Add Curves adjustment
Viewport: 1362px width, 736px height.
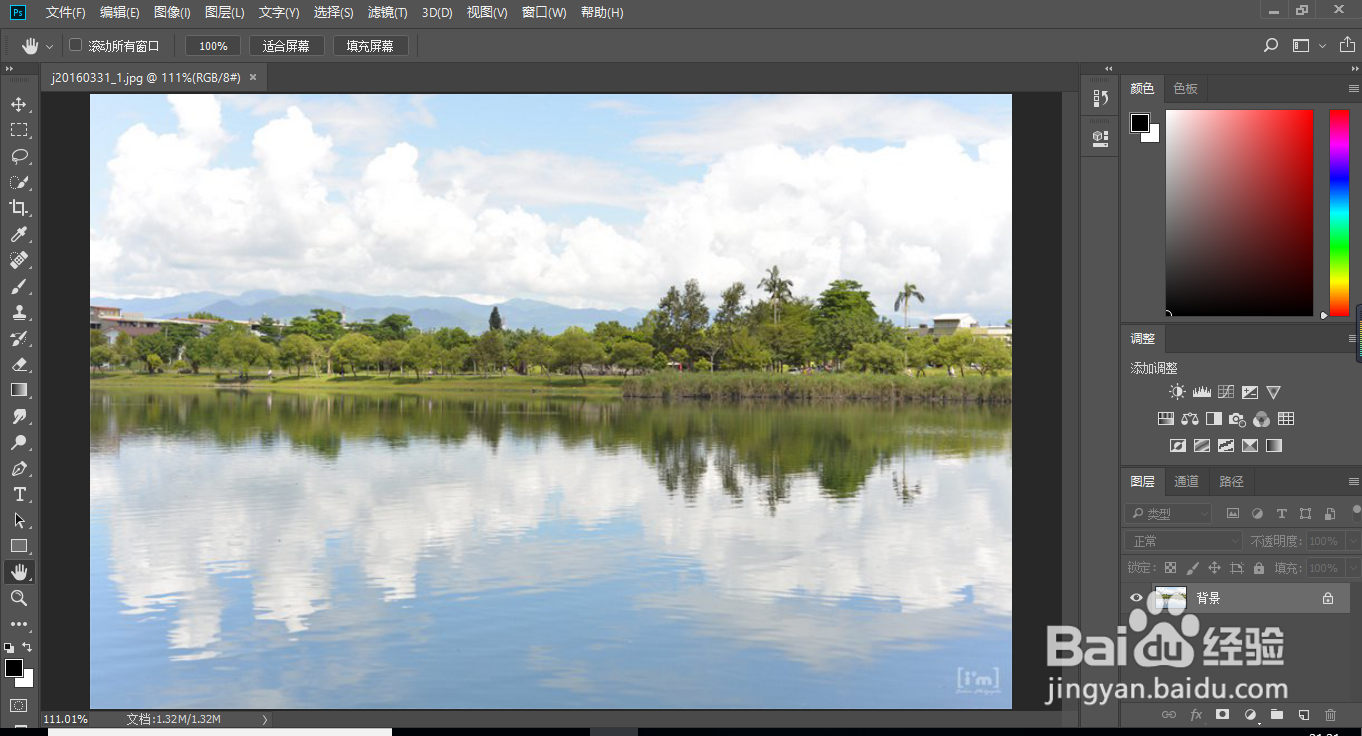[1225, 393]
